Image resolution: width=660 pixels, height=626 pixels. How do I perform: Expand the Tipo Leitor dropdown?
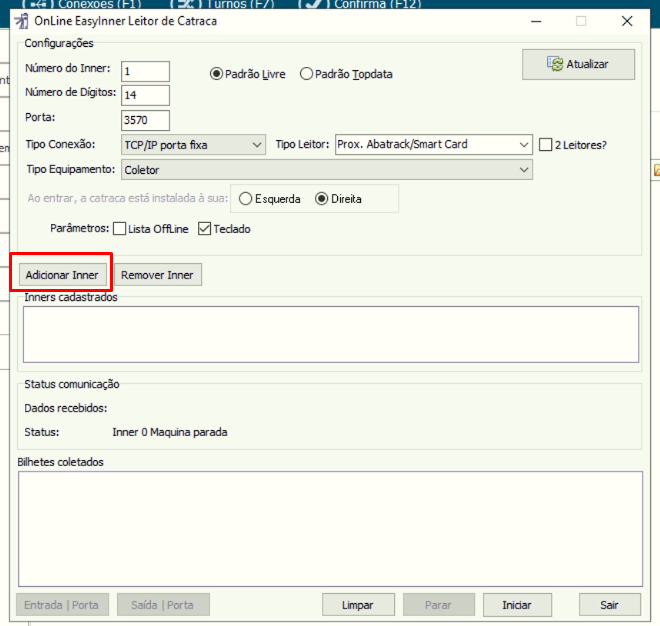tap(433, 145)
